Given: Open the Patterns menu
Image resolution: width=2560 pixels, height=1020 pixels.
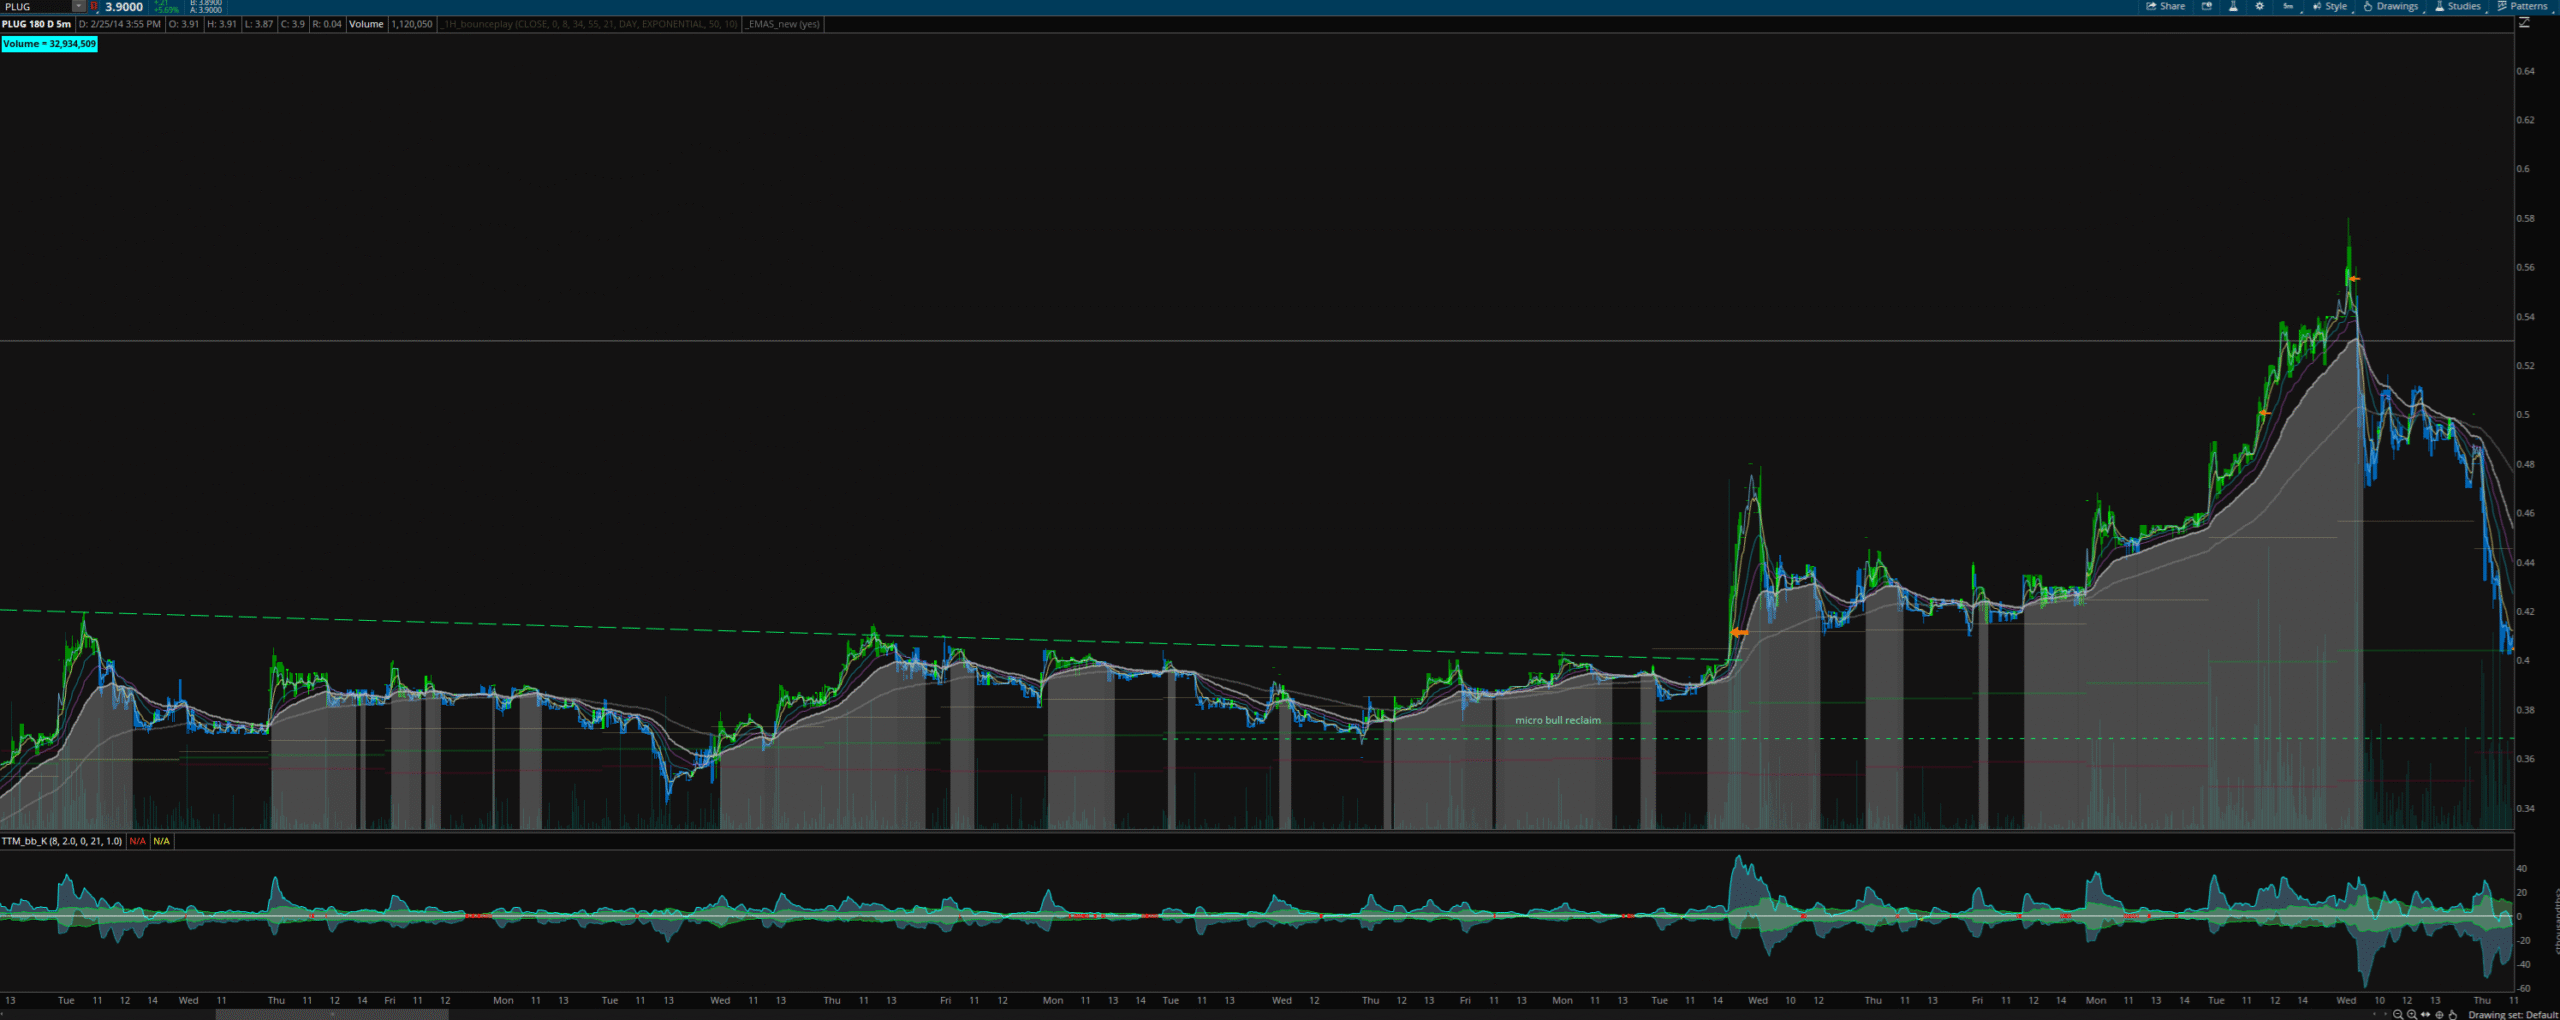Looking at the screenshot, I should (x=2522, y=6).
